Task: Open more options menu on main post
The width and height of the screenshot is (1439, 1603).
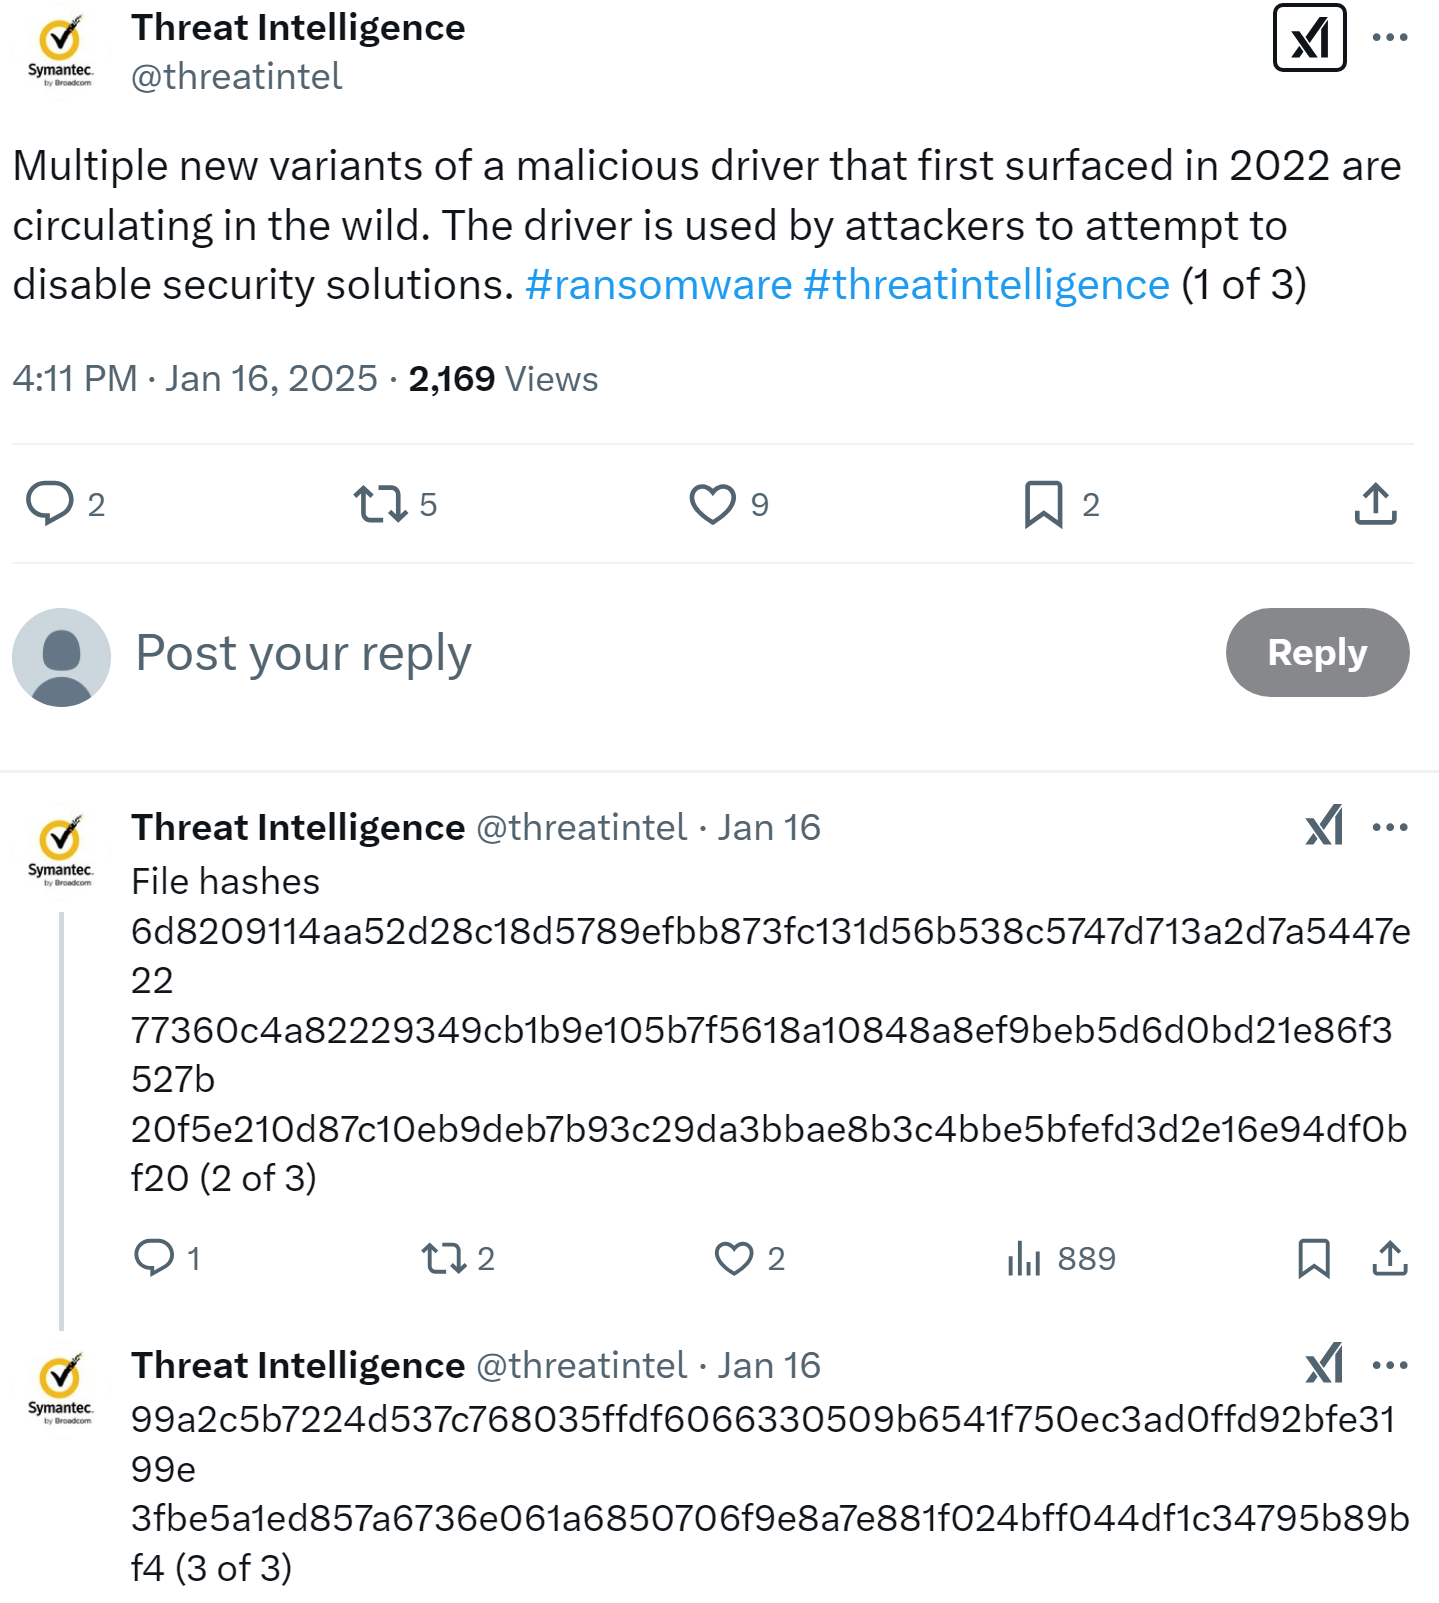Action: pos(1390,38)
